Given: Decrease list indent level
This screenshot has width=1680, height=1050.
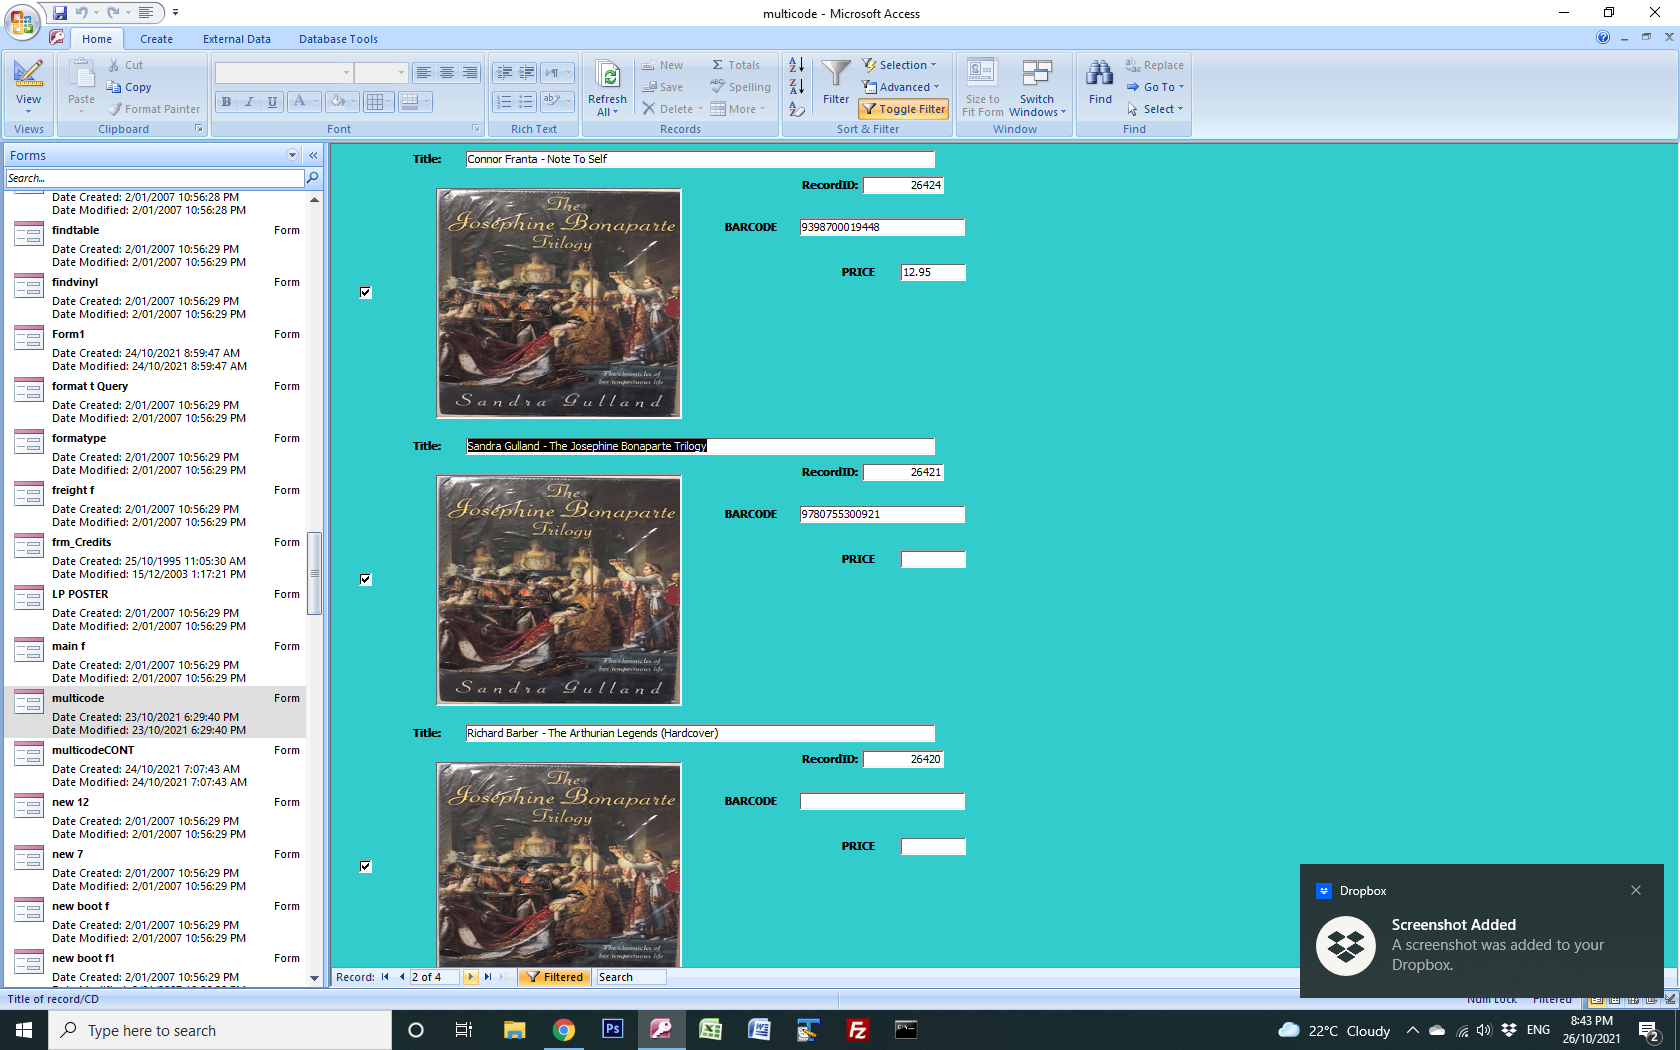Looking at the screenshot, I should click(504, 72).
